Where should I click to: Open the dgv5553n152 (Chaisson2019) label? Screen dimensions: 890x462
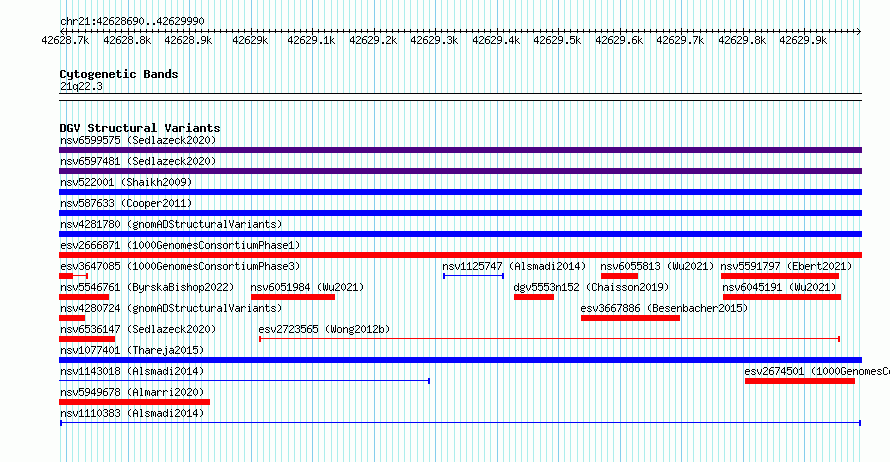coord(591,287)
